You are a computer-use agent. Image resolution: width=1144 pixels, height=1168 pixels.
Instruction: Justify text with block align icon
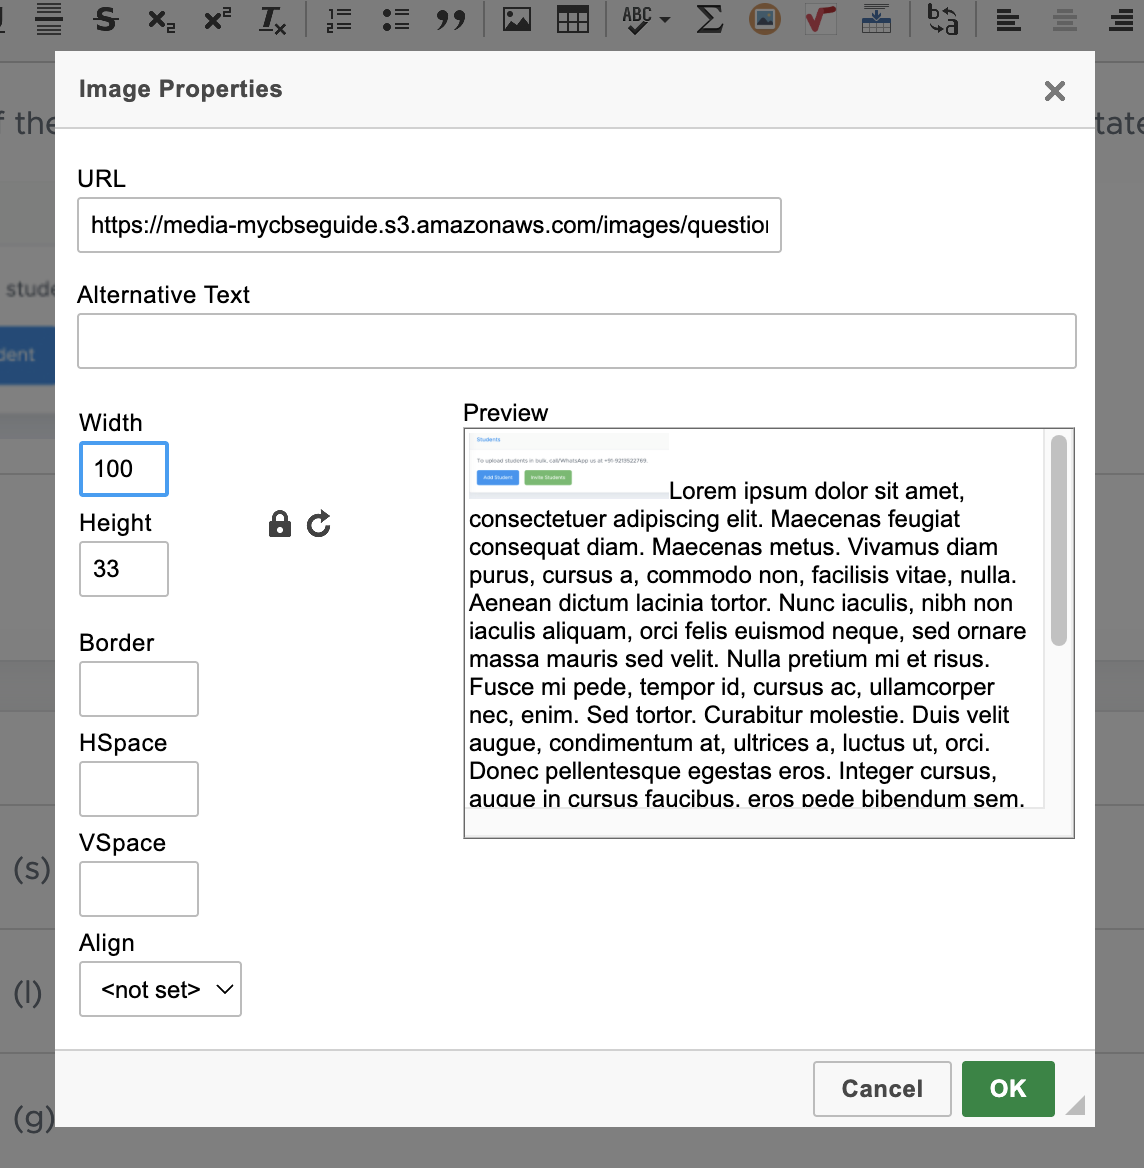49,19
